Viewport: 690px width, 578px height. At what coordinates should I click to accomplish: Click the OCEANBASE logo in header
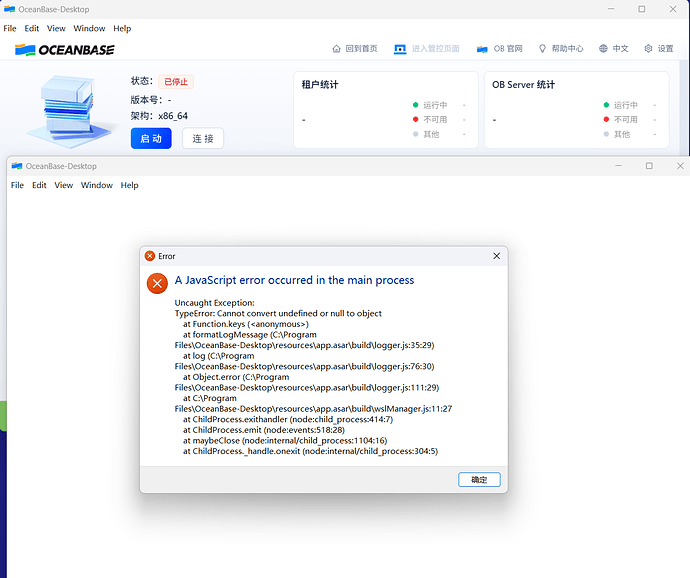click(x=65, y=50)
